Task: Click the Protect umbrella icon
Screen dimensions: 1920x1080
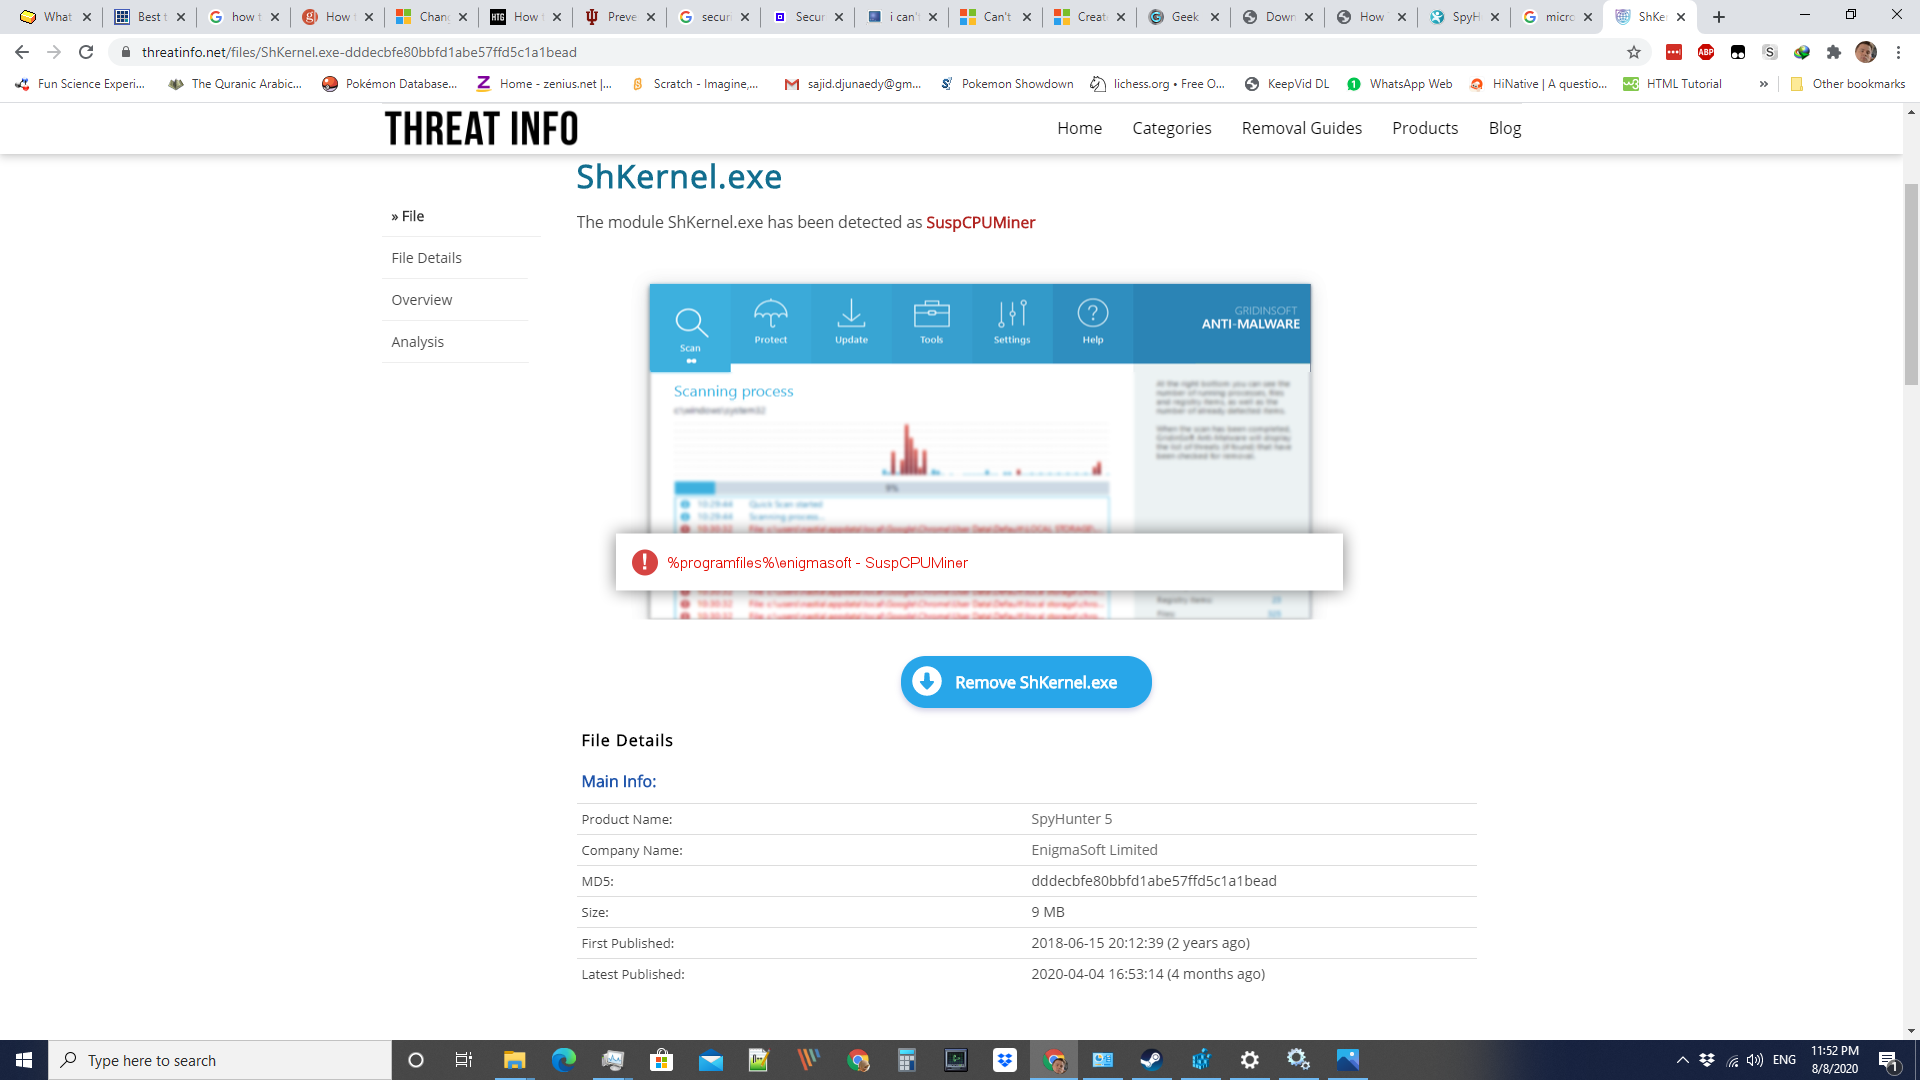Action: click(770, 321)
